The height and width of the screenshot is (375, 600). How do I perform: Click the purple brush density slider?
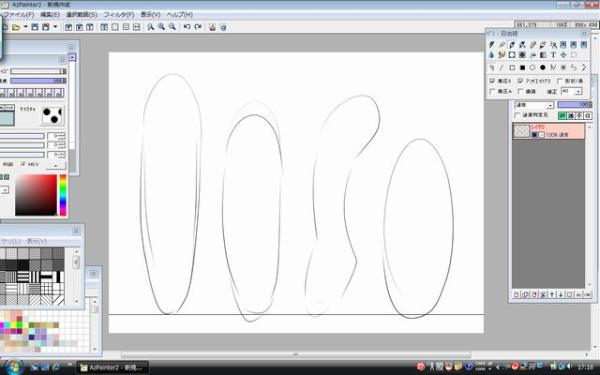click(38, 81)
